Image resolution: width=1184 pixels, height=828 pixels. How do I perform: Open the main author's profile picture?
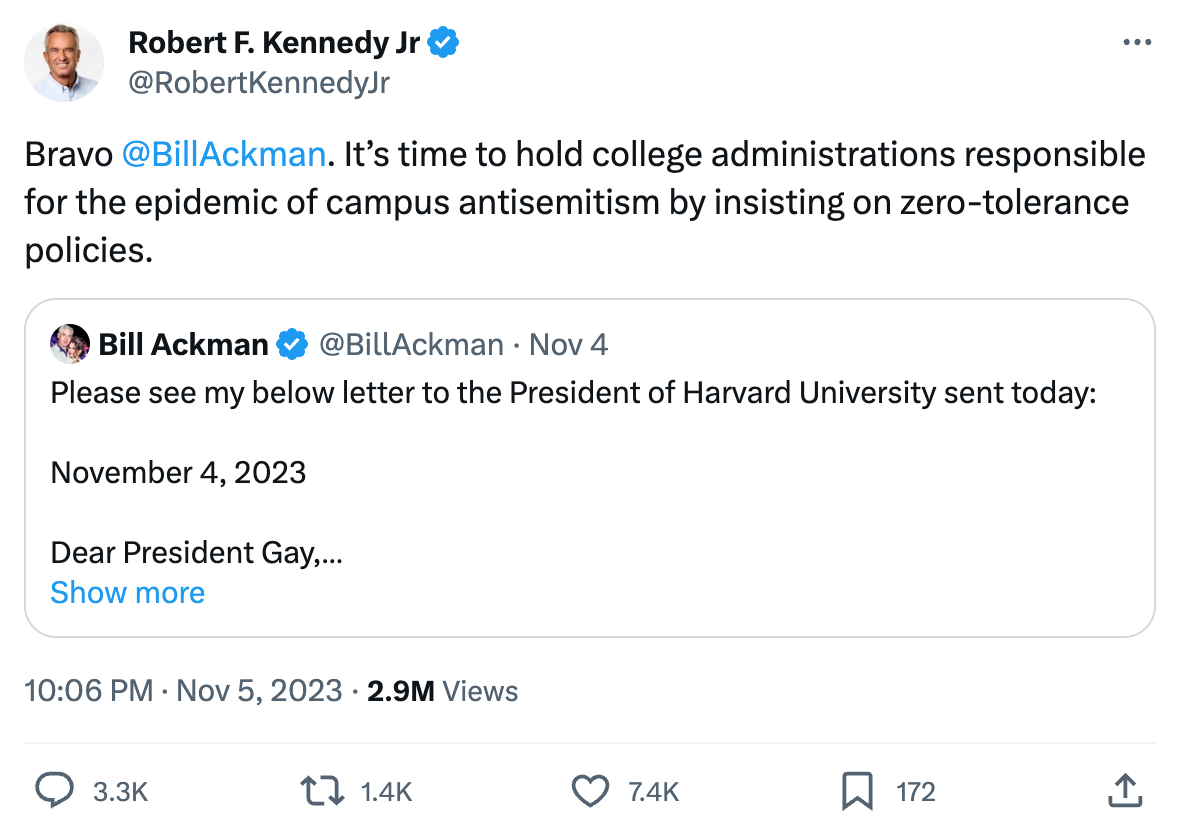coord(64,62)
